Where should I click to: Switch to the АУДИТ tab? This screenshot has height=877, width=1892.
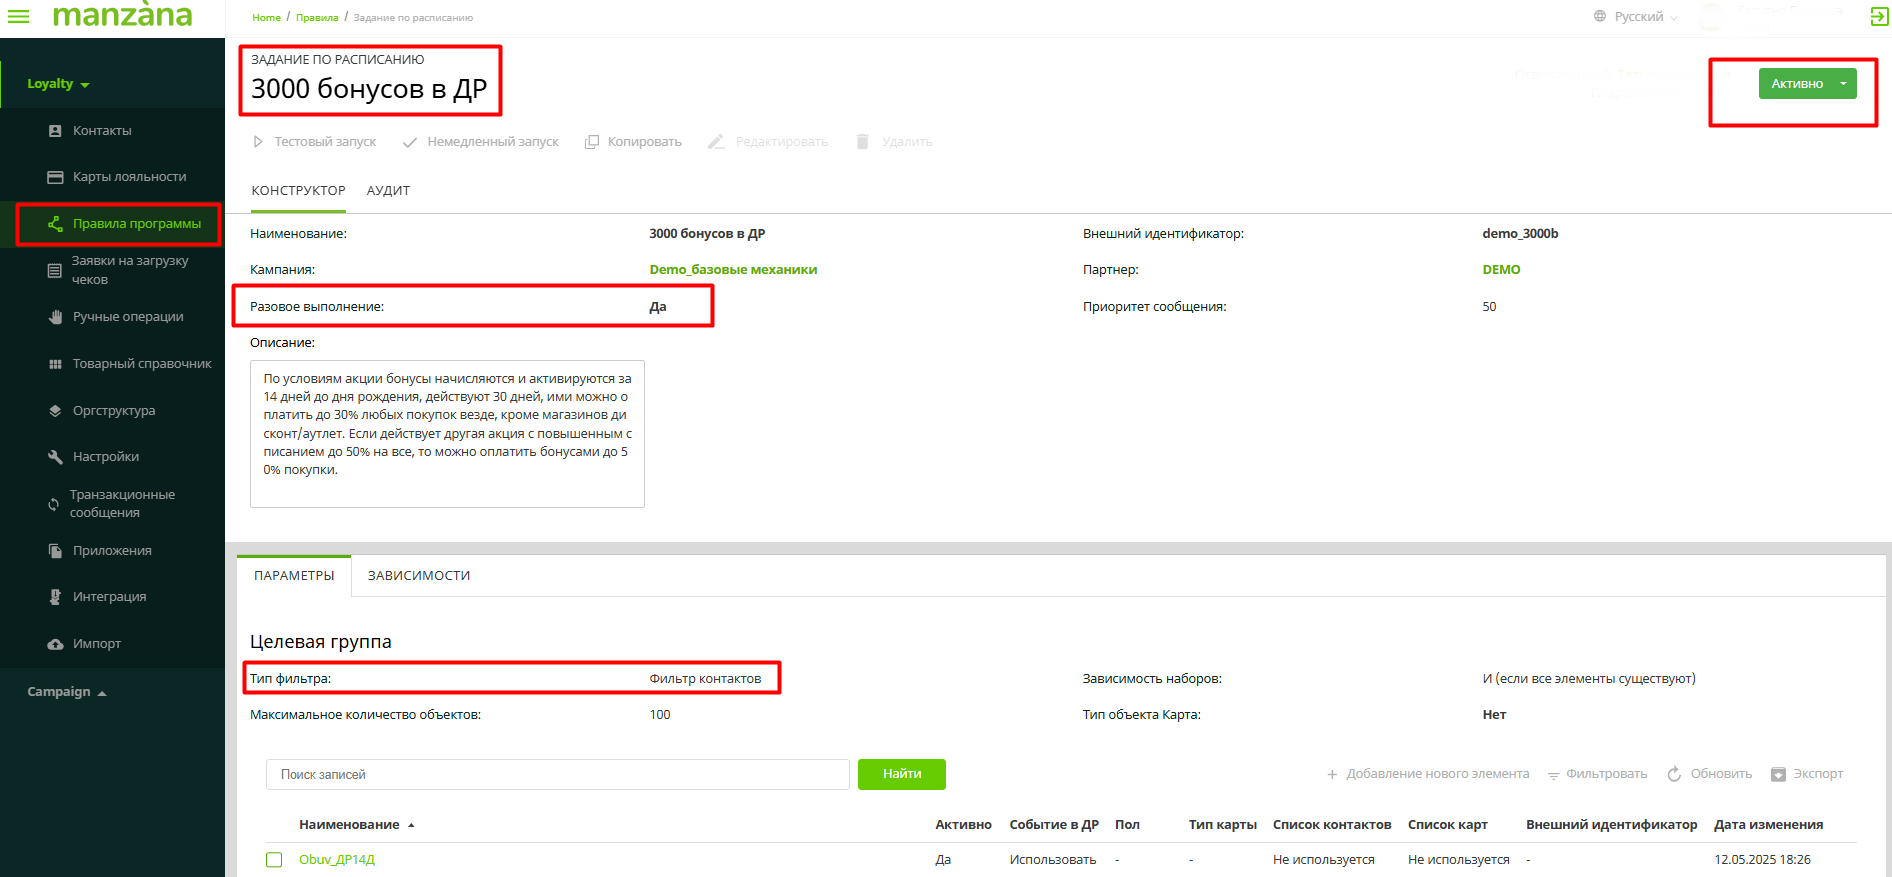(x=388, y=191)
